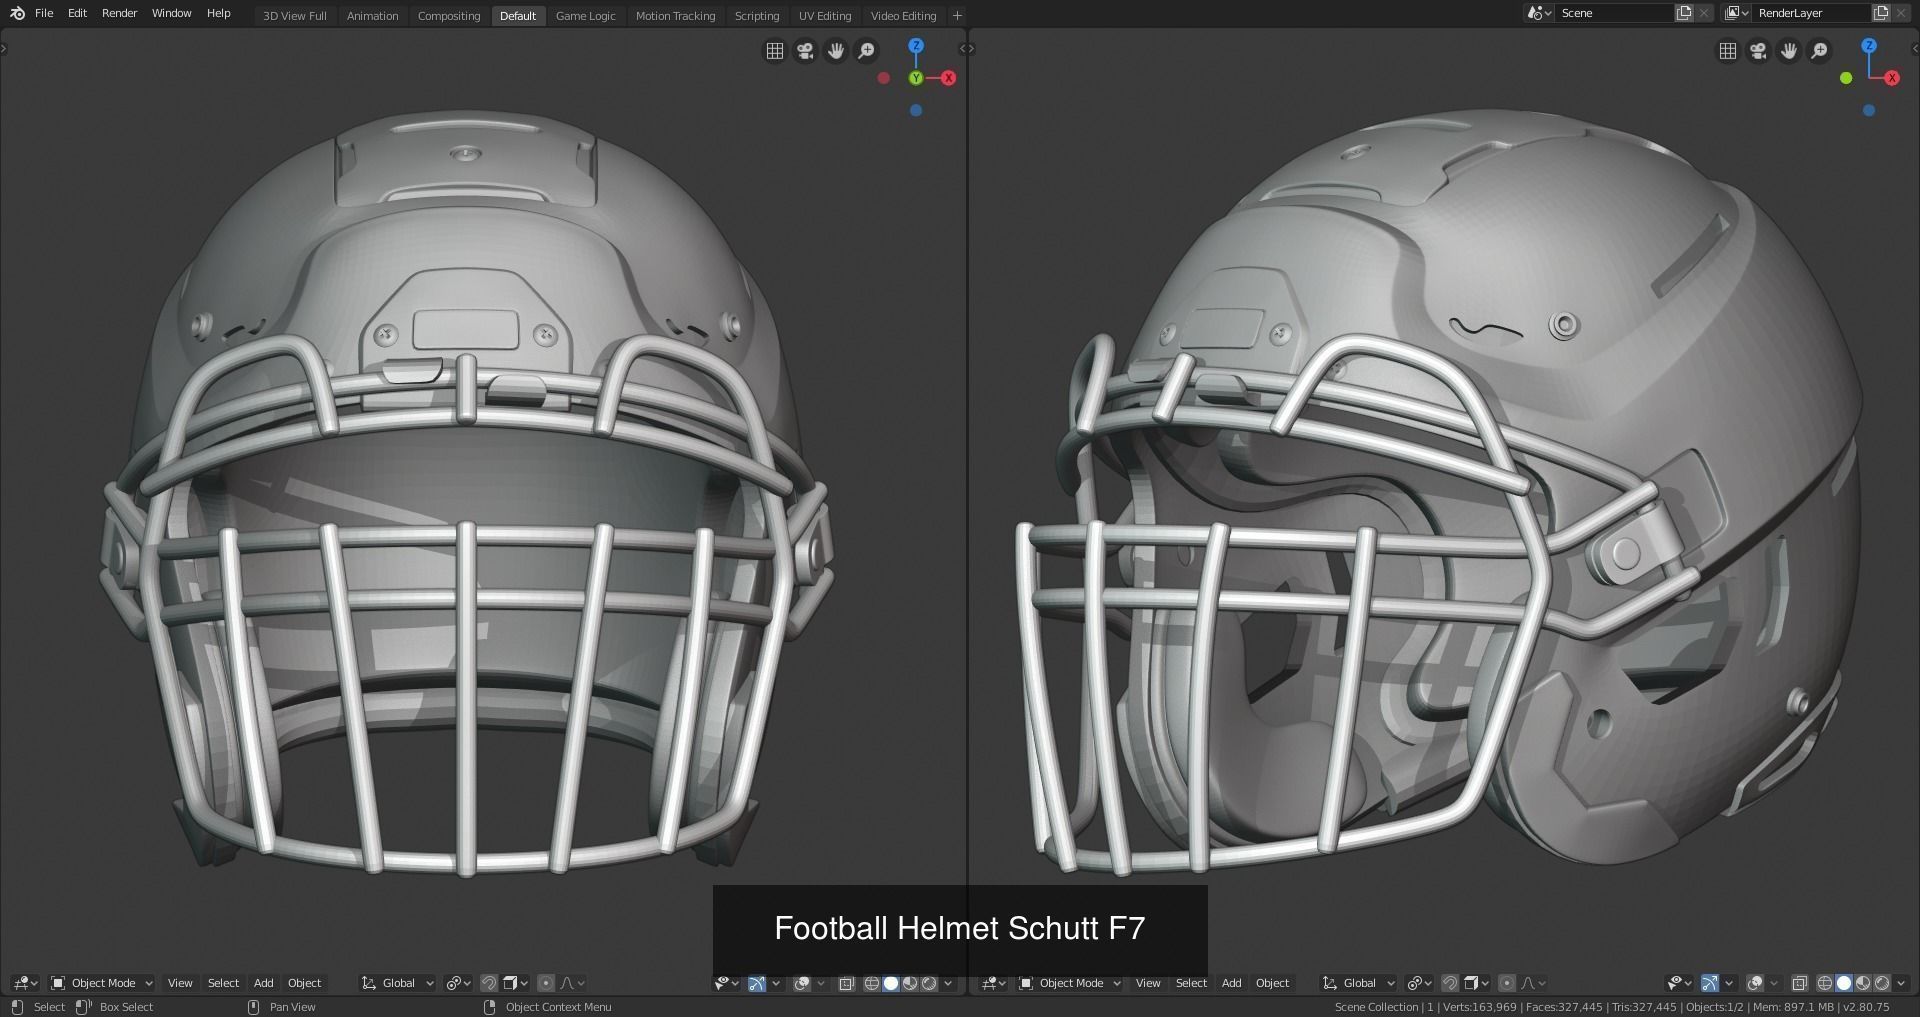The width and height of the screenshot is (1920, 1017).
Task: Switch right viewport to camera view
Action: pyautogui.click(x=1758, y=50)
